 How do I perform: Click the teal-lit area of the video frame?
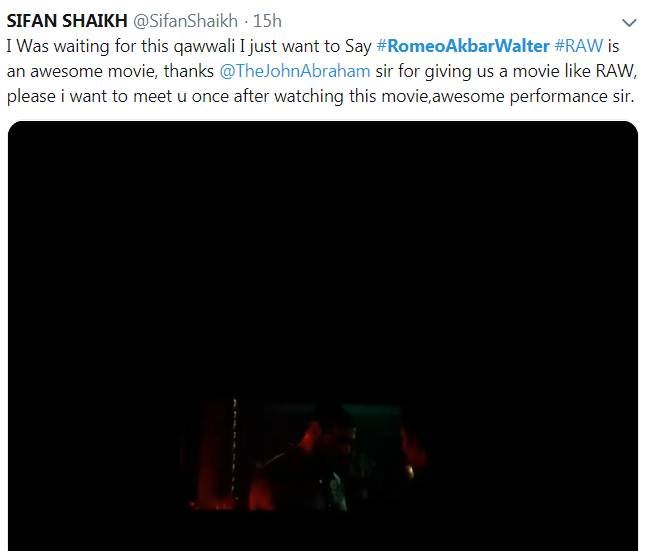point(370,436)
